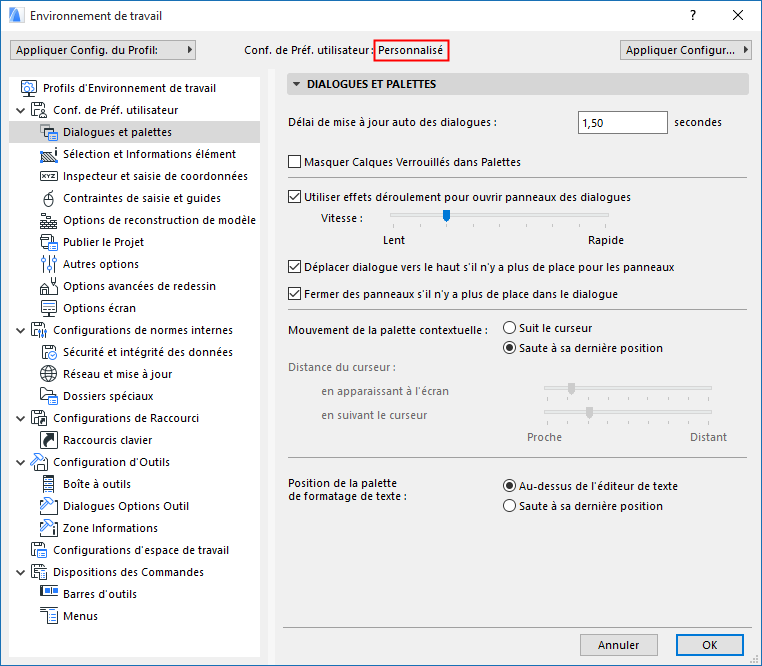Open the Autres options settings page
Viewport: 762px width, 666px height.
pos(101,264)
